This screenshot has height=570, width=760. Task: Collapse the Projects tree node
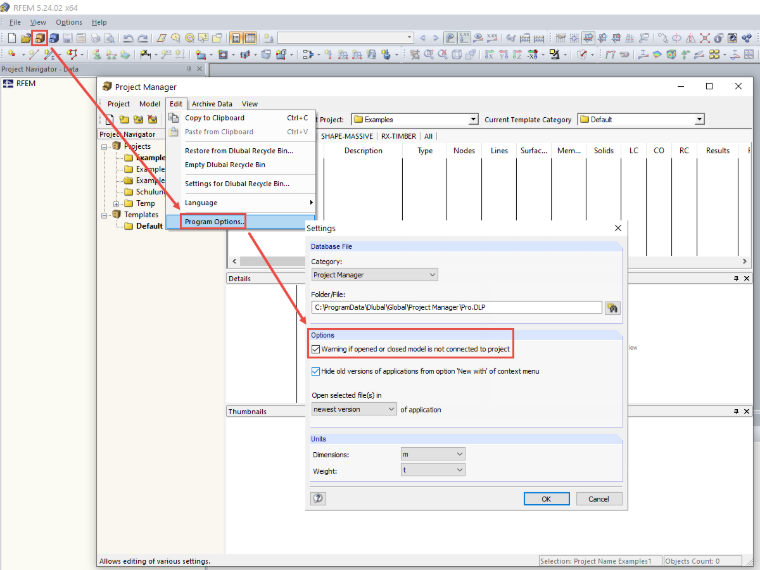(104, 146)
